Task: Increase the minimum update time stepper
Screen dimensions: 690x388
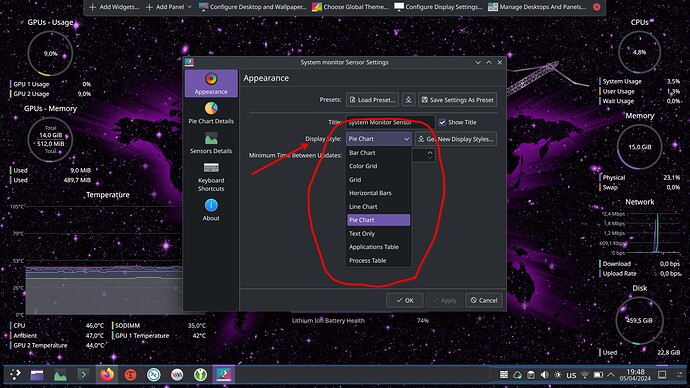Action: [430, 152]
